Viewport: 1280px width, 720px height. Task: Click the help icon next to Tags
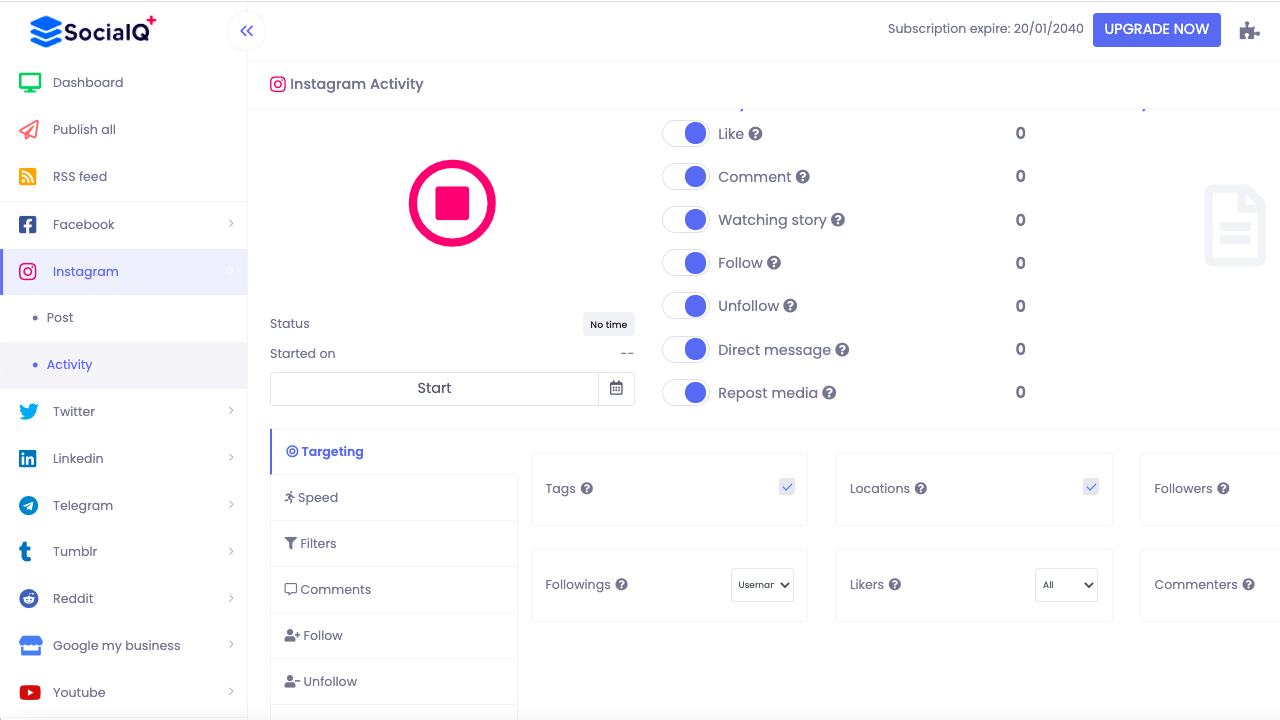point(587,489)
